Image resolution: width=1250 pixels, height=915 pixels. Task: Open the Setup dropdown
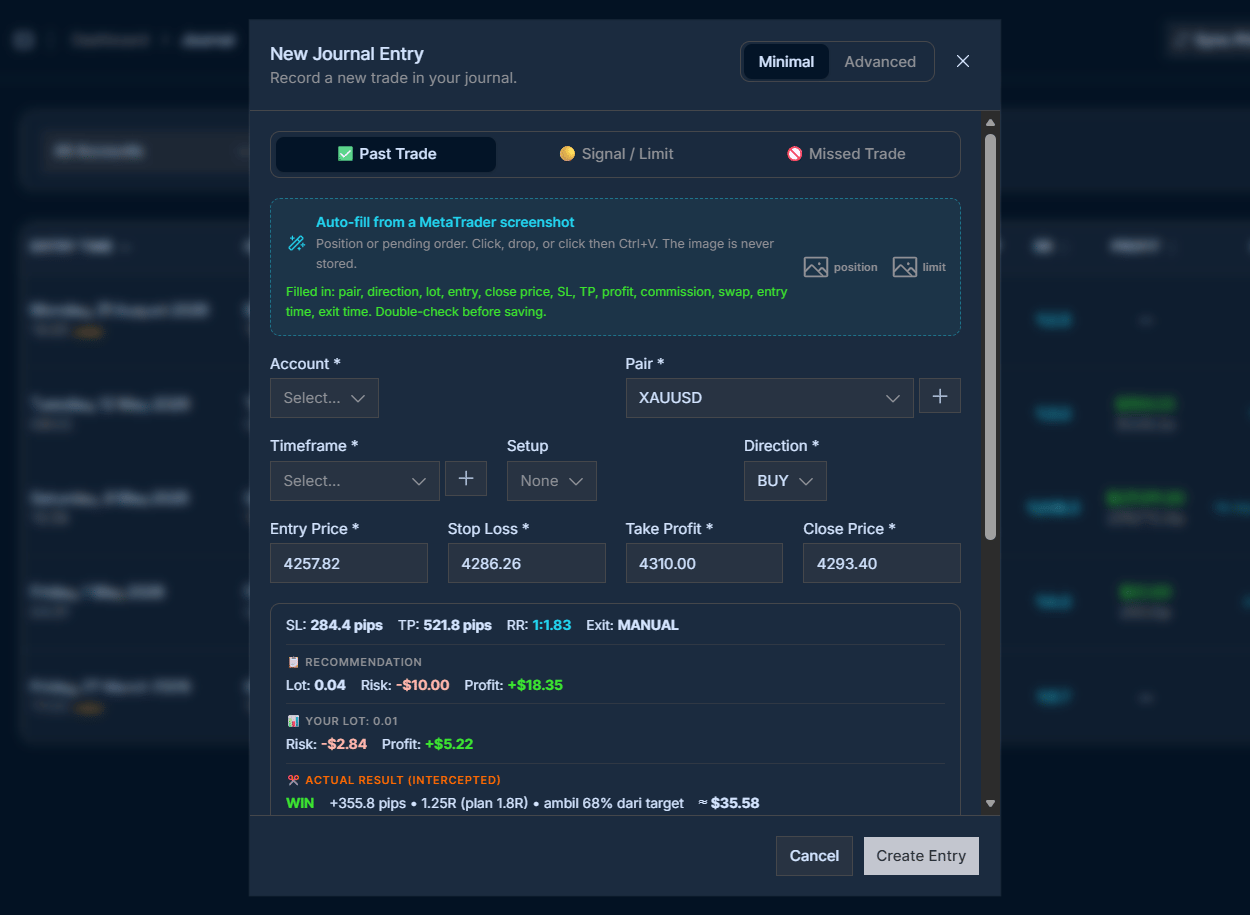(552, 481)
